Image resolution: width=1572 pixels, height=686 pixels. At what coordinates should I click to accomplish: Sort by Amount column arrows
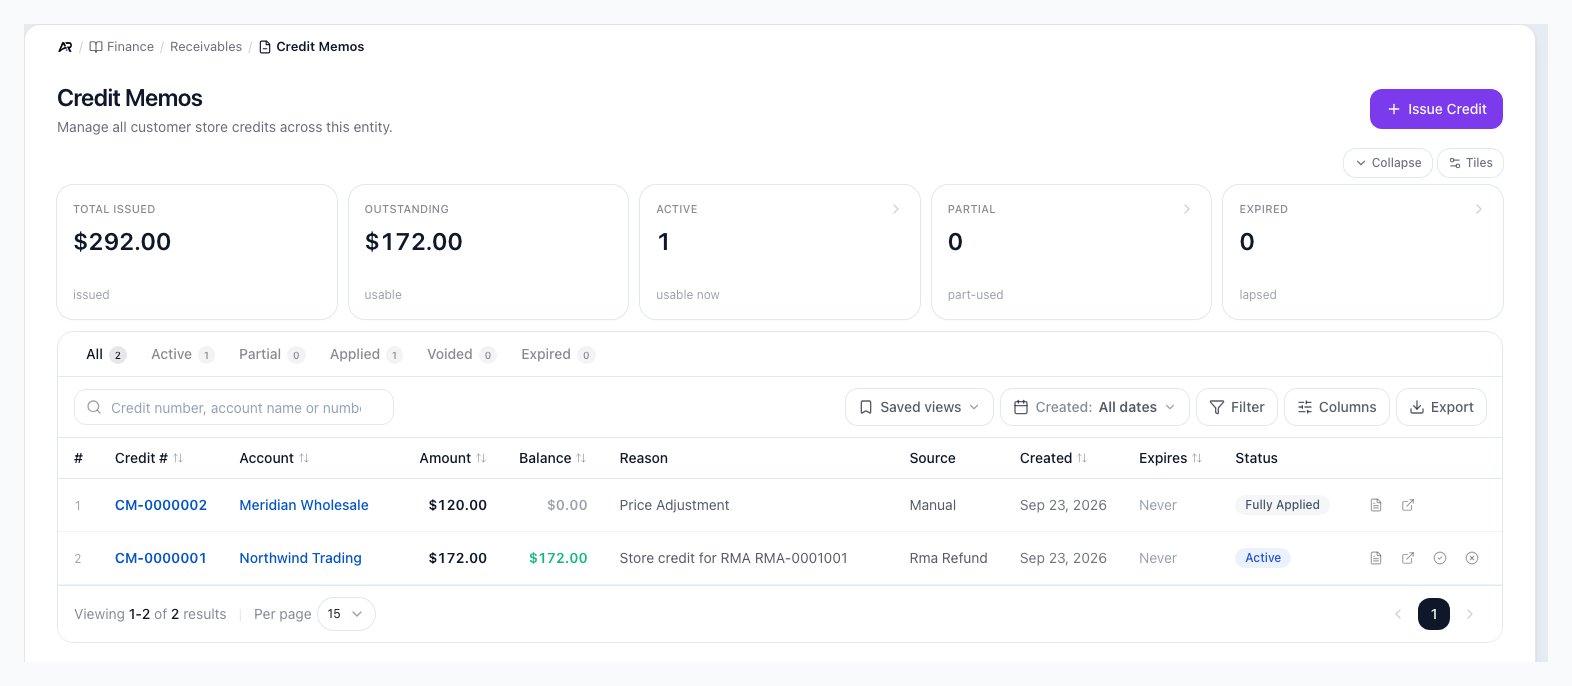point(481,458)
